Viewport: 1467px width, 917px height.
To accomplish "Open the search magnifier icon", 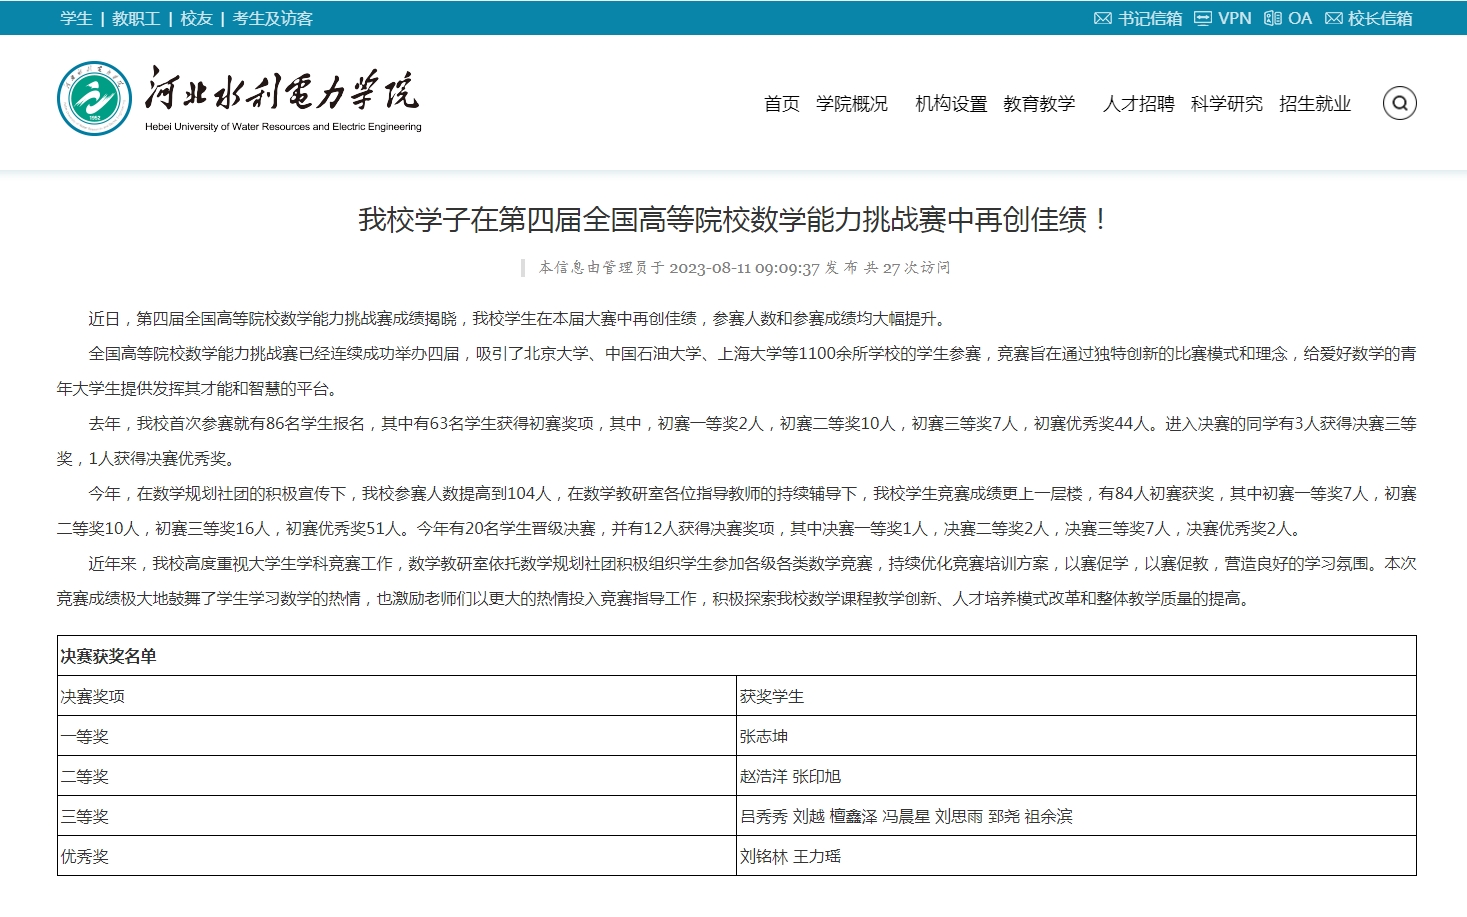I will (x=1400, y=103).
